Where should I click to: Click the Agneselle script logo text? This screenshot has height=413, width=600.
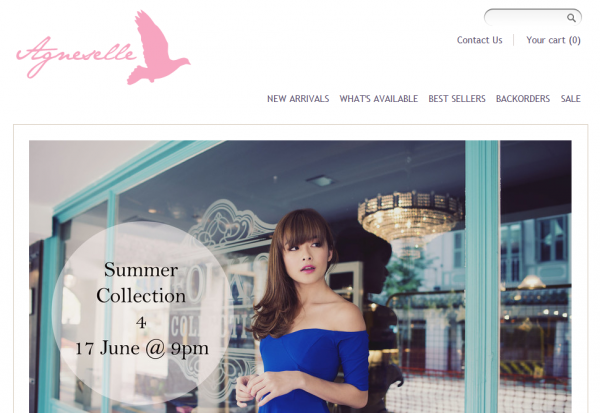(76, 57)
